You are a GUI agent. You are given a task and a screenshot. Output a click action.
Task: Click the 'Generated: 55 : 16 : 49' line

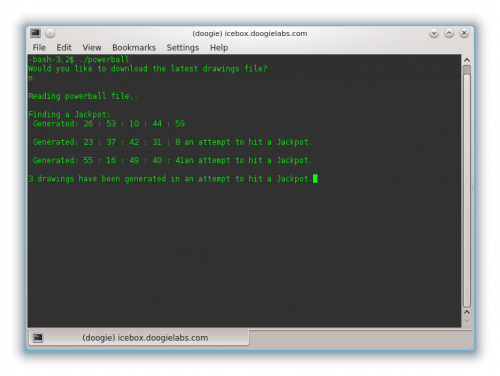172,160
